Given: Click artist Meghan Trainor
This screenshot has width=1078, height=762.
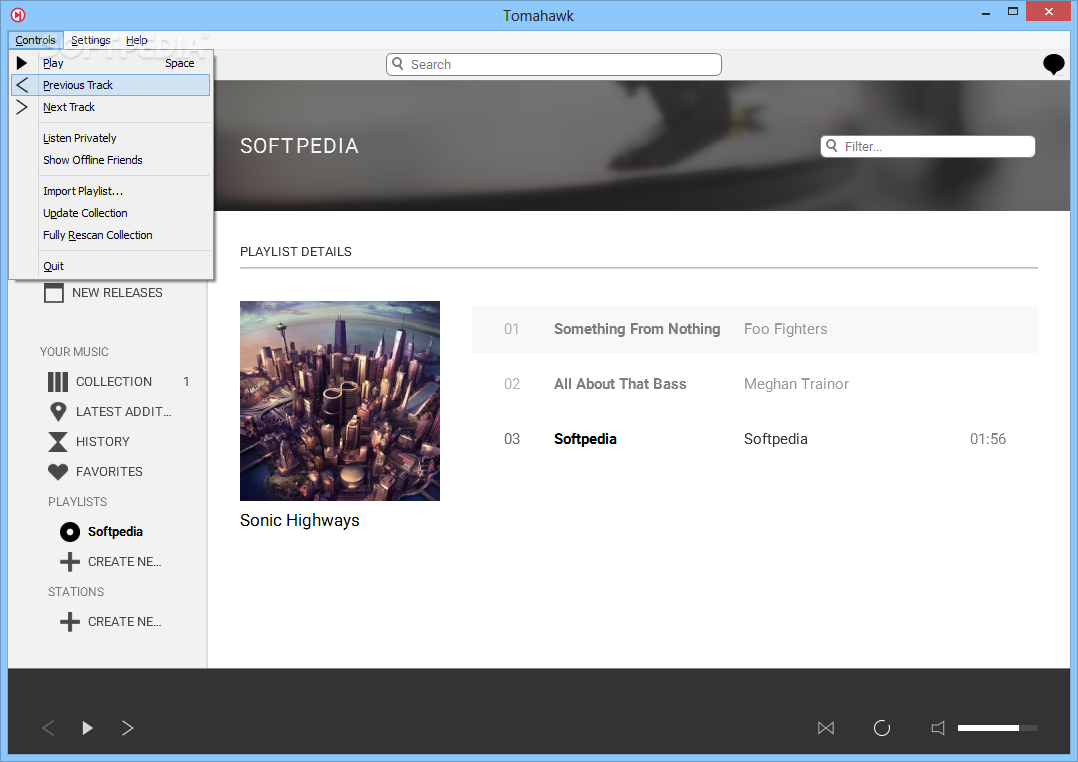Looking at the screenshot, I should tap(796, 384).
